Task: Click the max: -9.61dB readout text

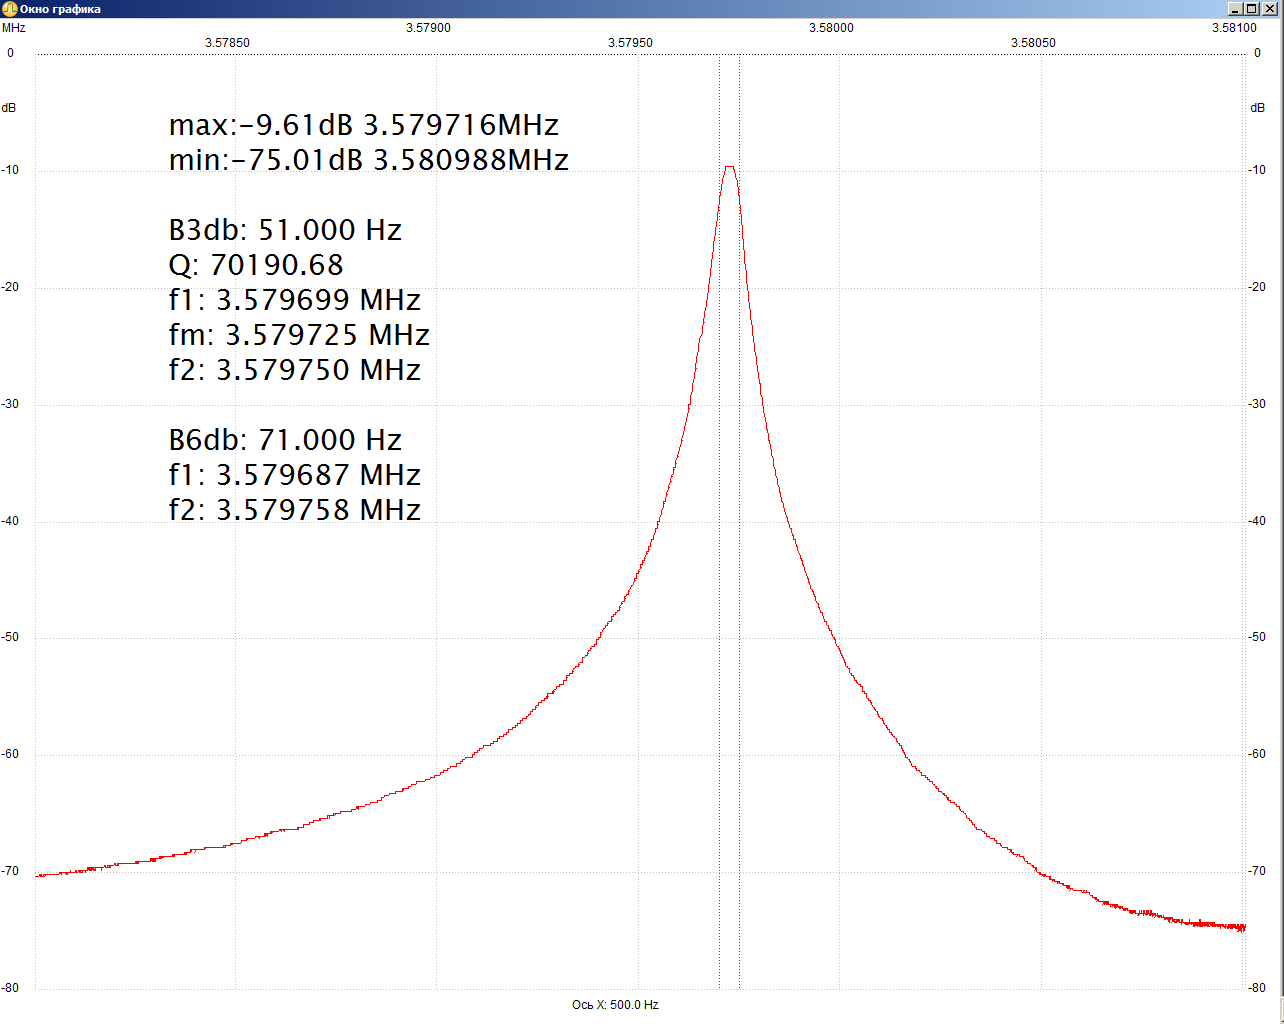Action: [x=363, y=125]
